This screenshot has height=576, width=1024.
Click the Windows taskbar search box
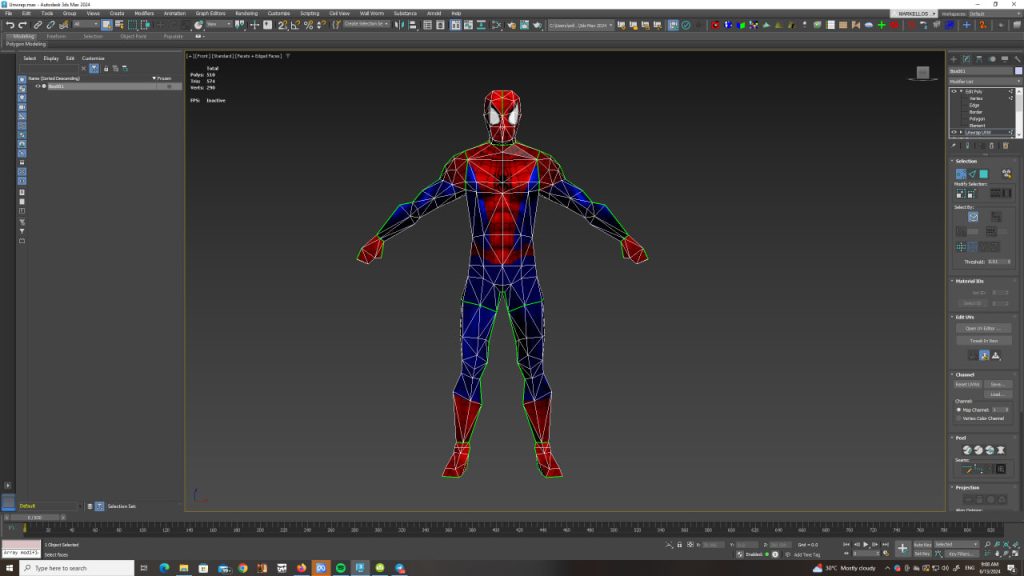(77, 568)
